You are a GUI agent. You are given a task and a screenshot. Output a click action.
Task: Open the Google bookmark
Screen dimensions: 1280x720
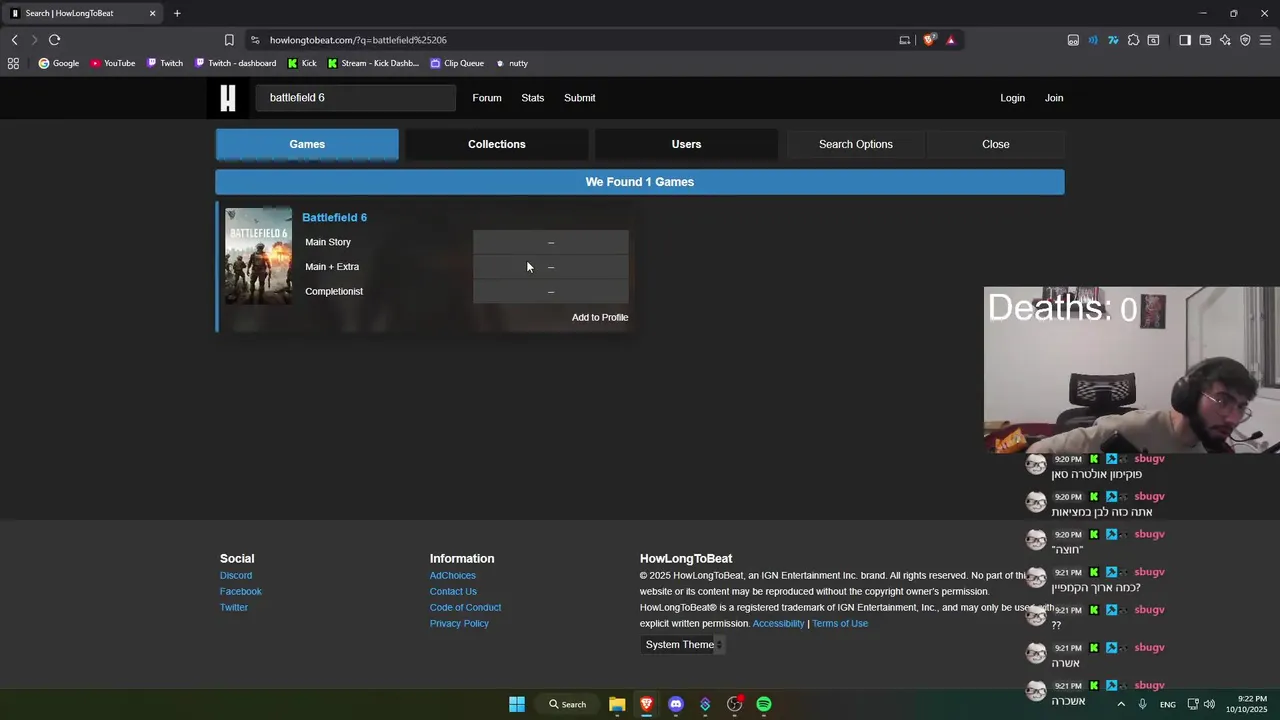58,63
